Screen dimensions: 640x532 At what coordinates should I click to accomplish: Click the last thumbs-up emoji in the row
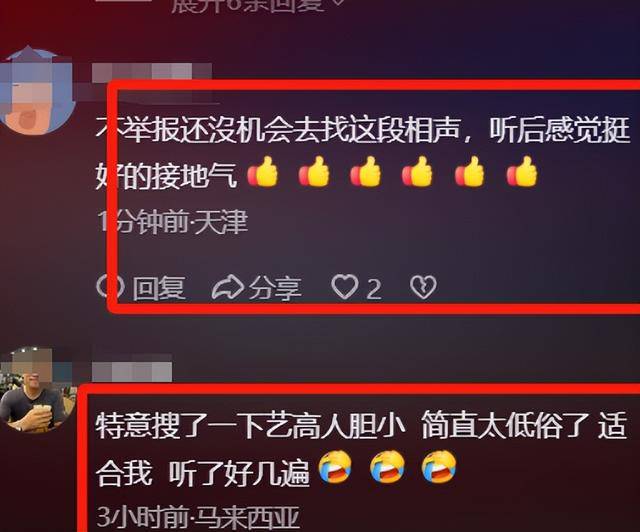point(522,172)
